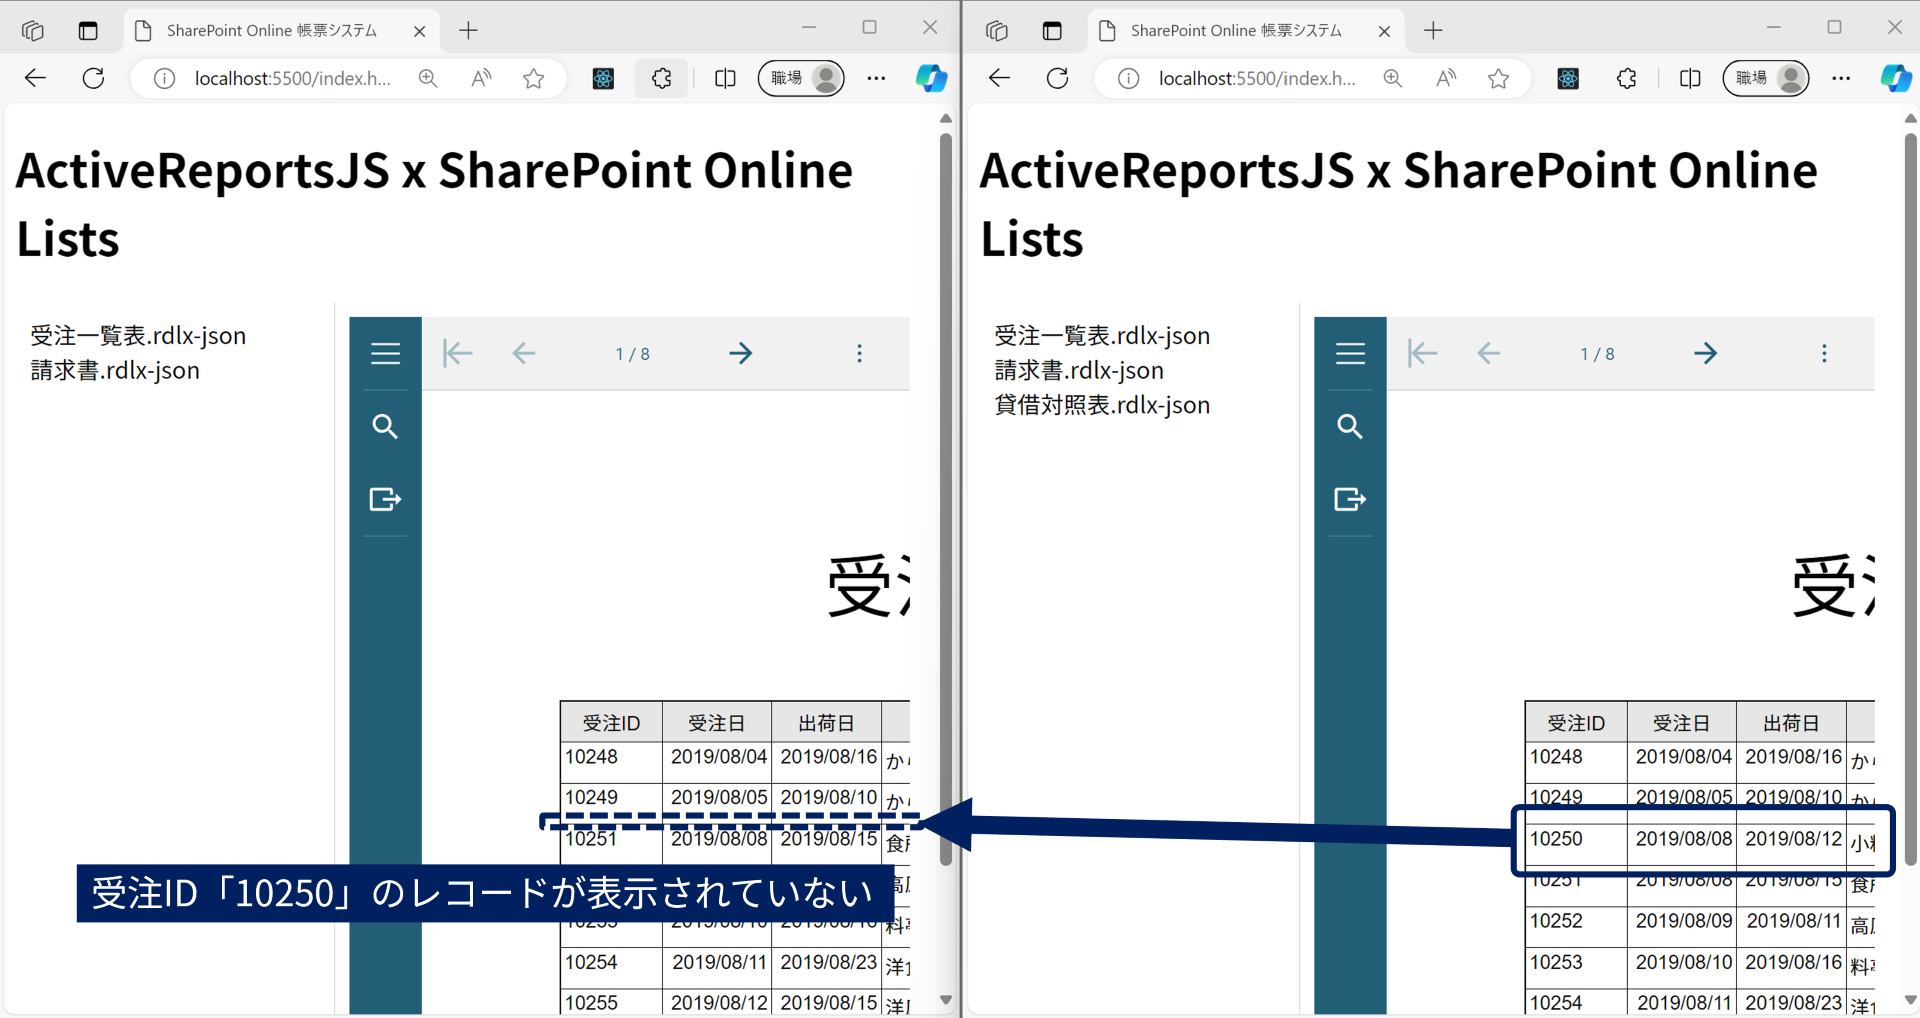Click site info icon in left address bar
1920x1018 pixels.
pos(164,78)
